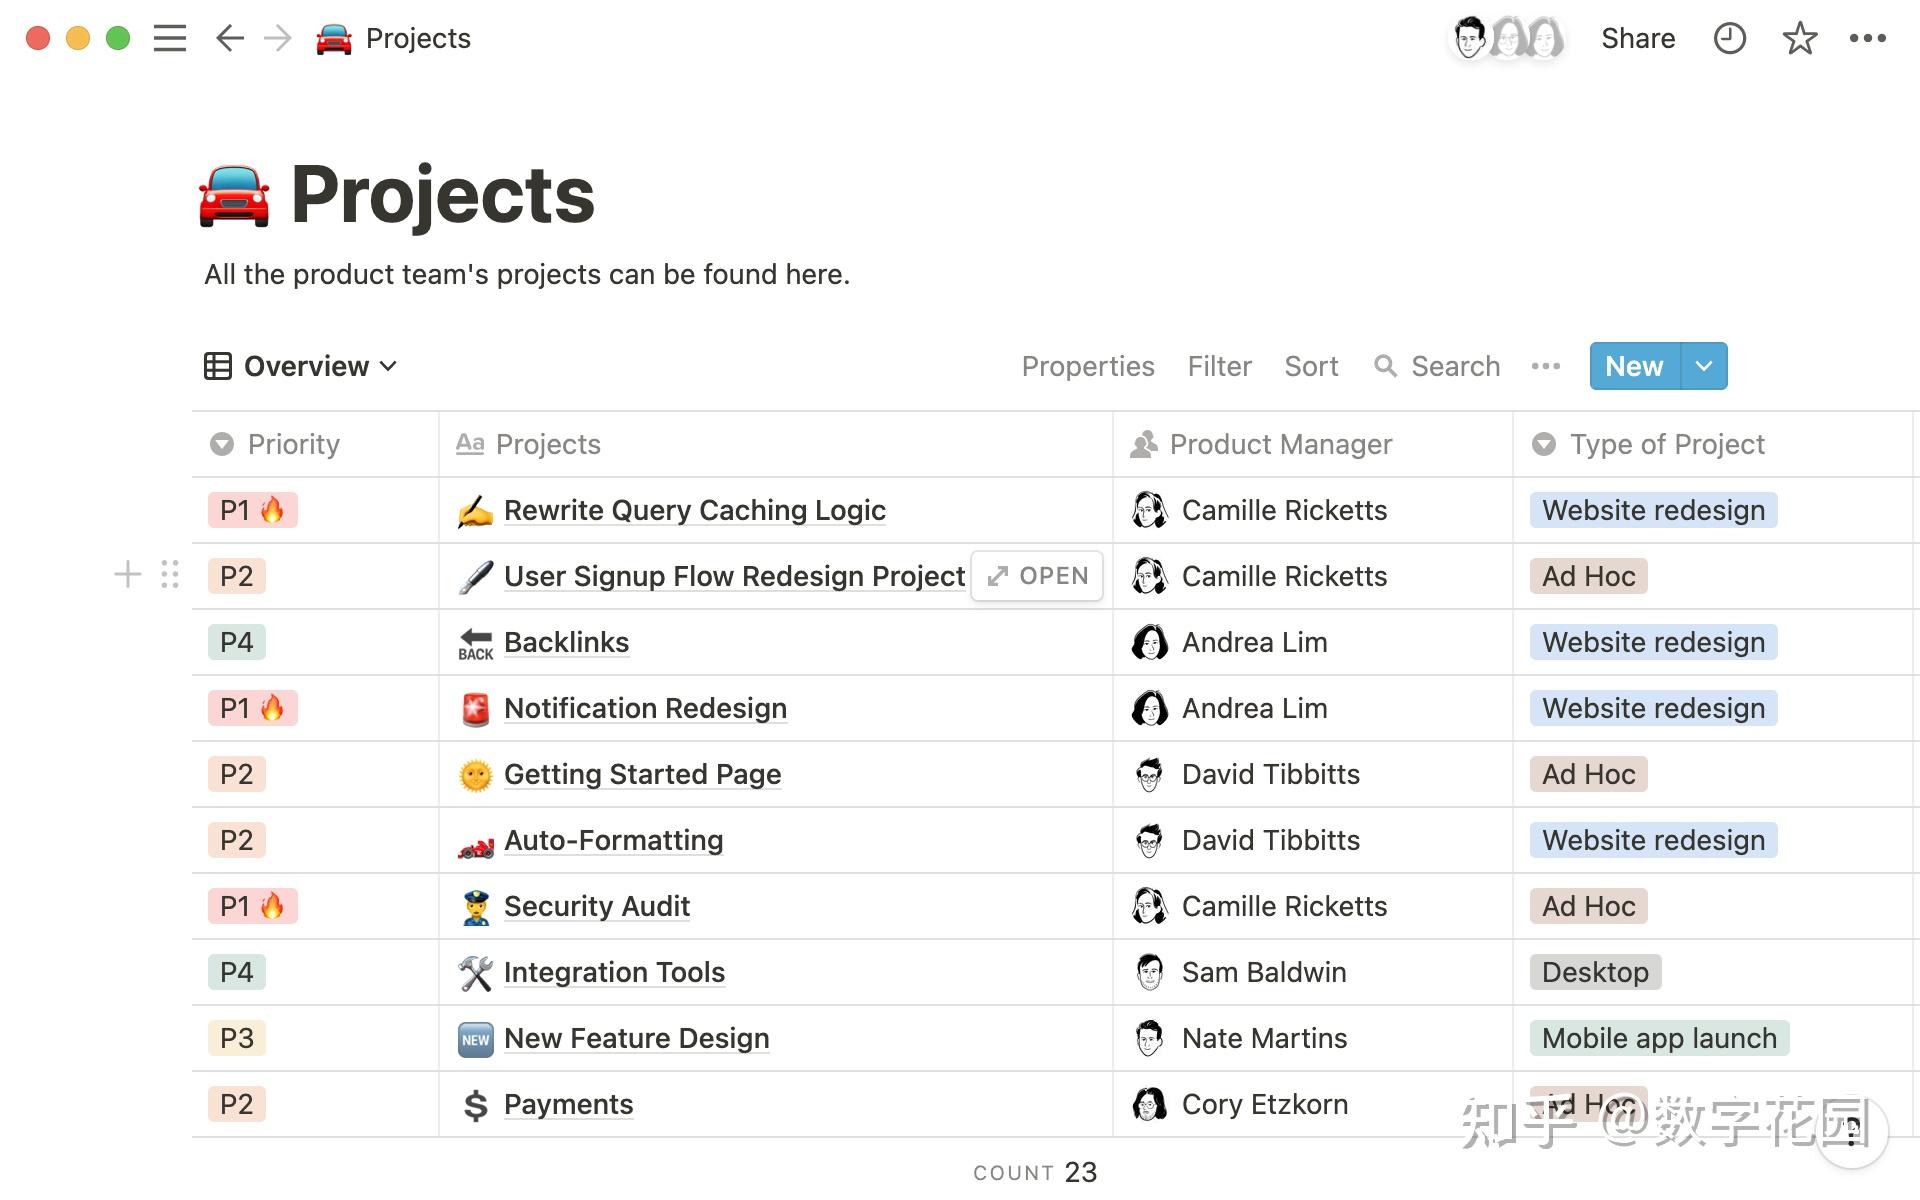Open the help question mark button

point(1852,1130)
